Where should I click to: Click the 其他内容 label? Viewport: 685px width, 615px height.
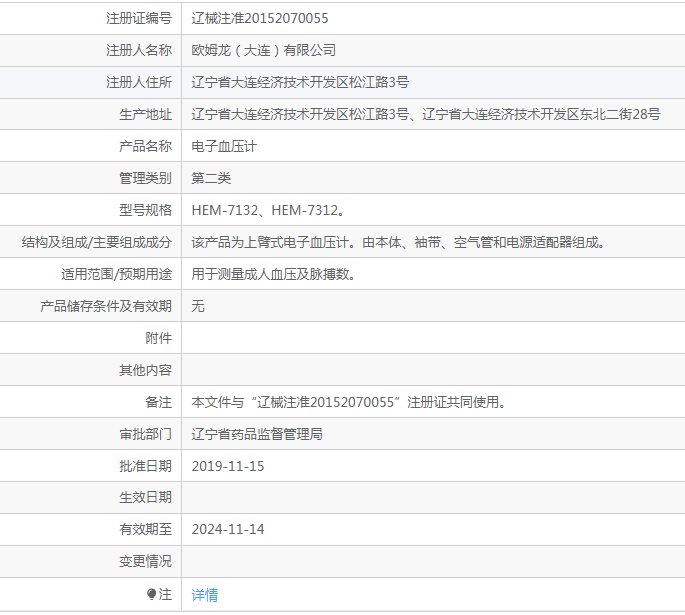[145, 370]
